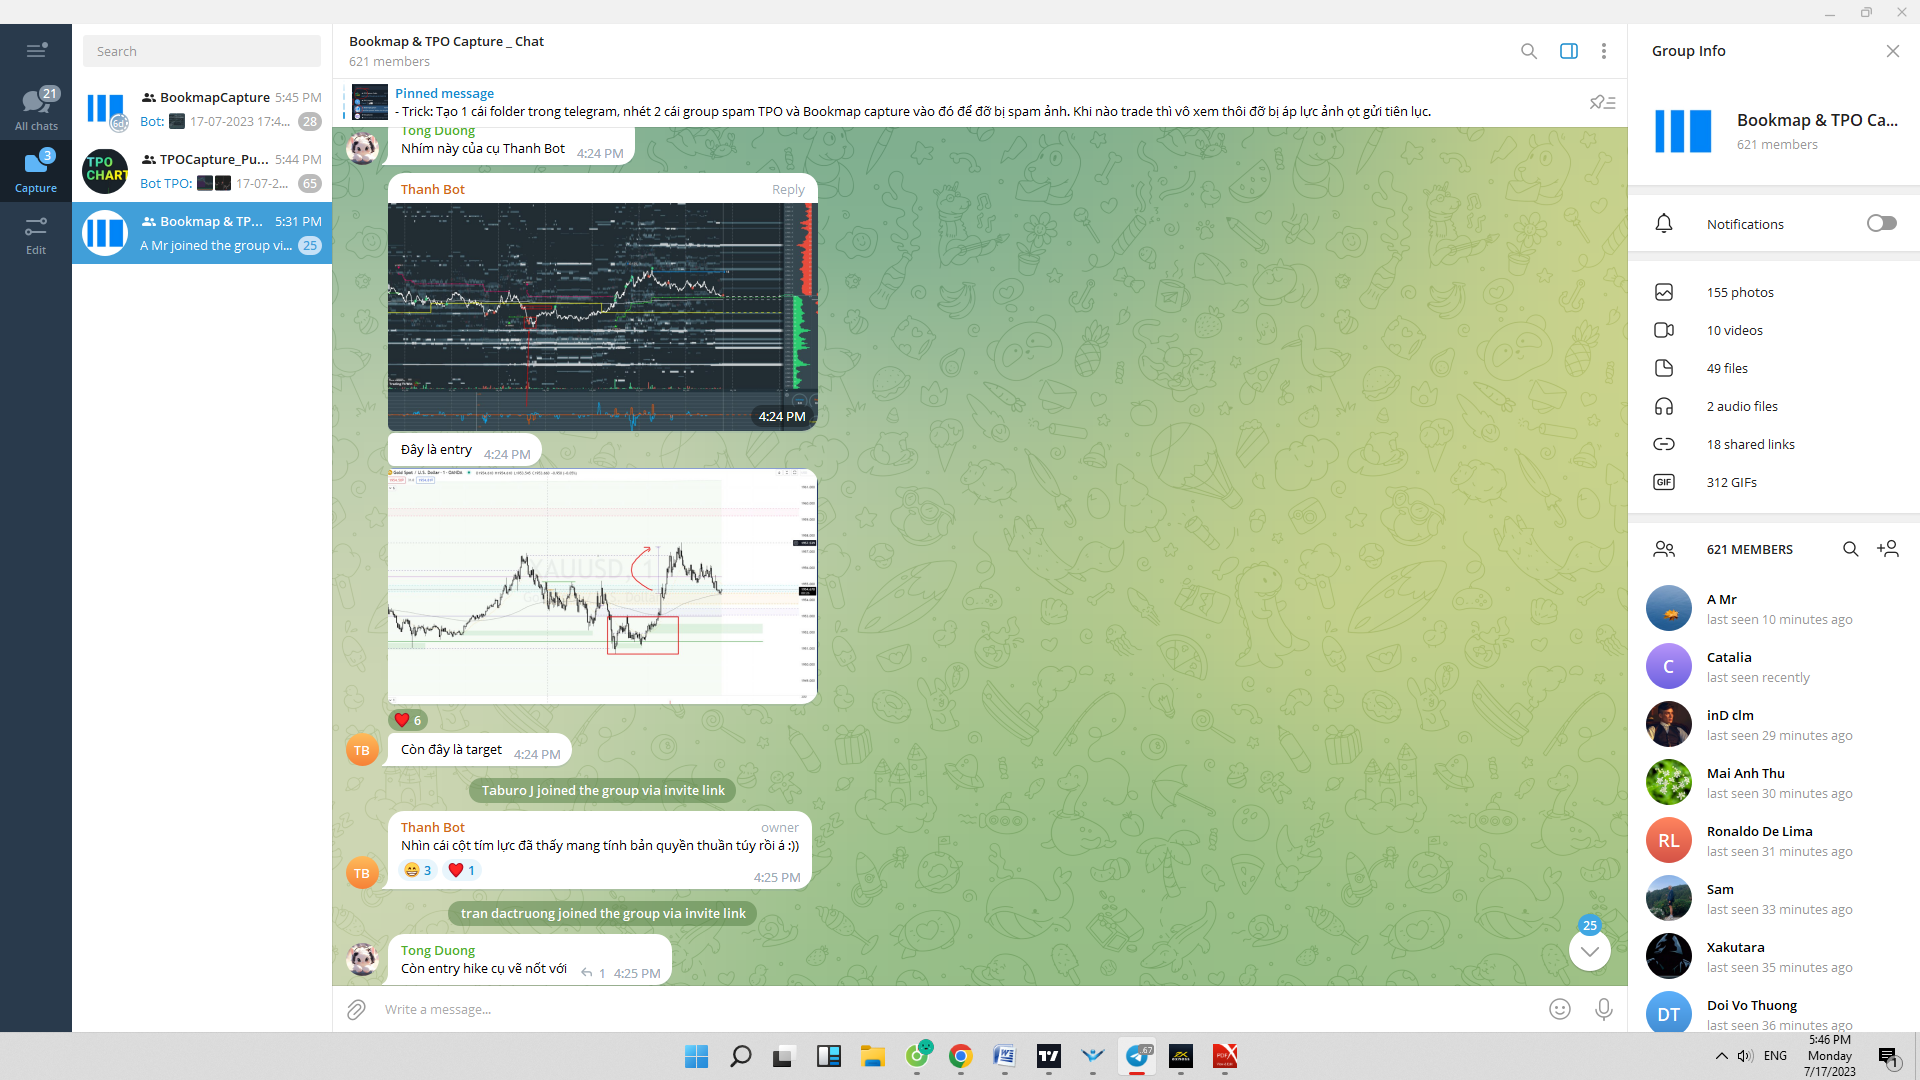Close the Group Info panel
Screen dimensions: 1920x1080
click(x=1893, y=51)
